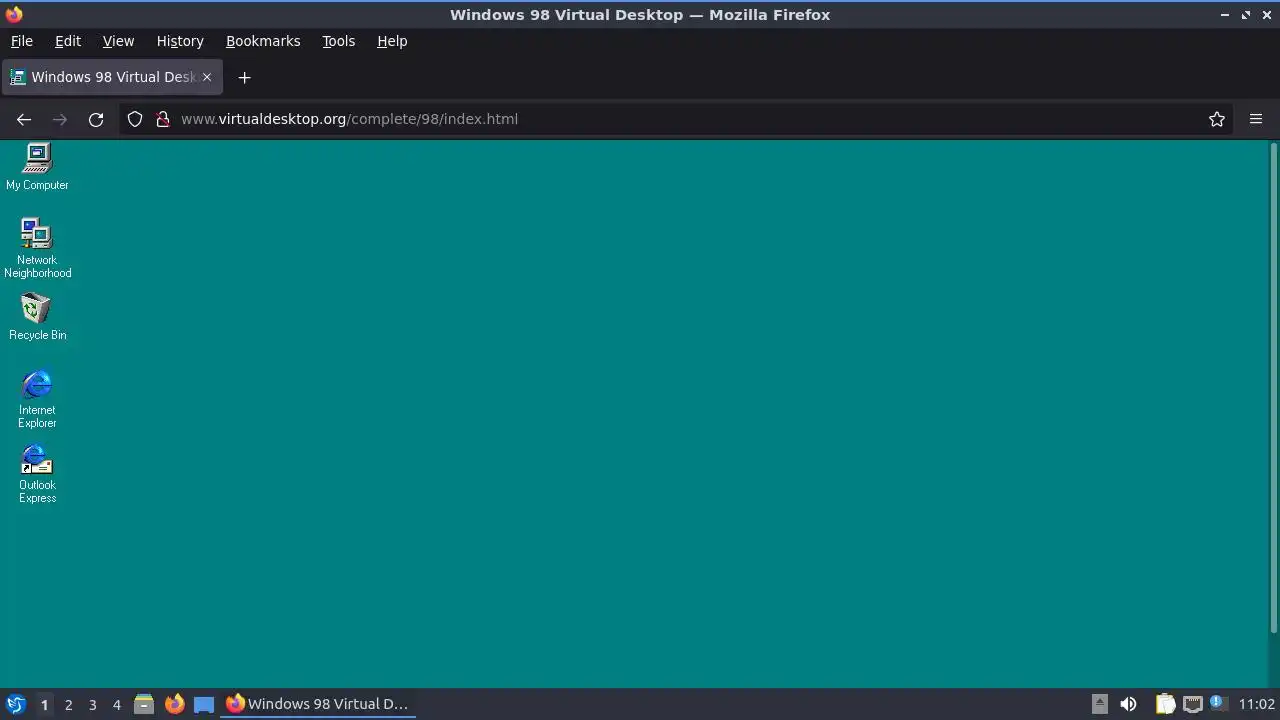Screen dimensions: 1280x720
Task: Maximize the Firefox window
Action: pos(1246,15)
